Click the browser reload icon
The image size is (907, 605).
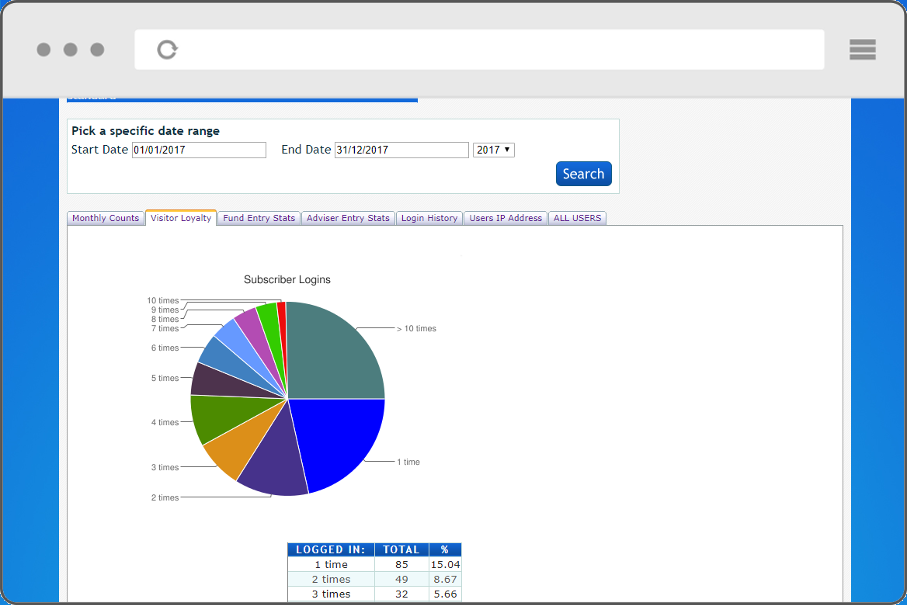(167, 50)
